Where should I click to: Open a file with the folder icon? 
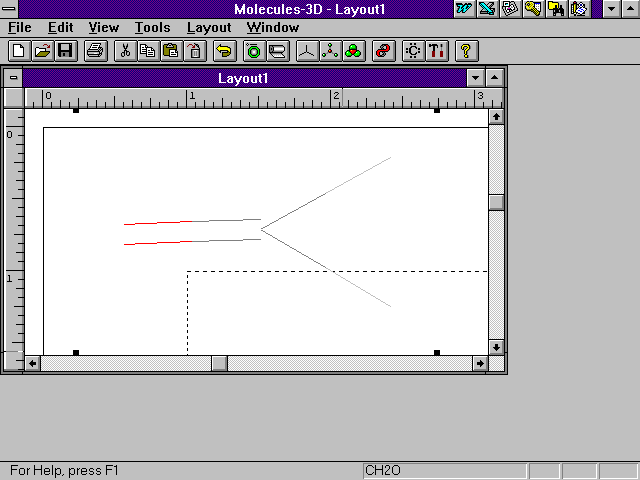(42, 51)
